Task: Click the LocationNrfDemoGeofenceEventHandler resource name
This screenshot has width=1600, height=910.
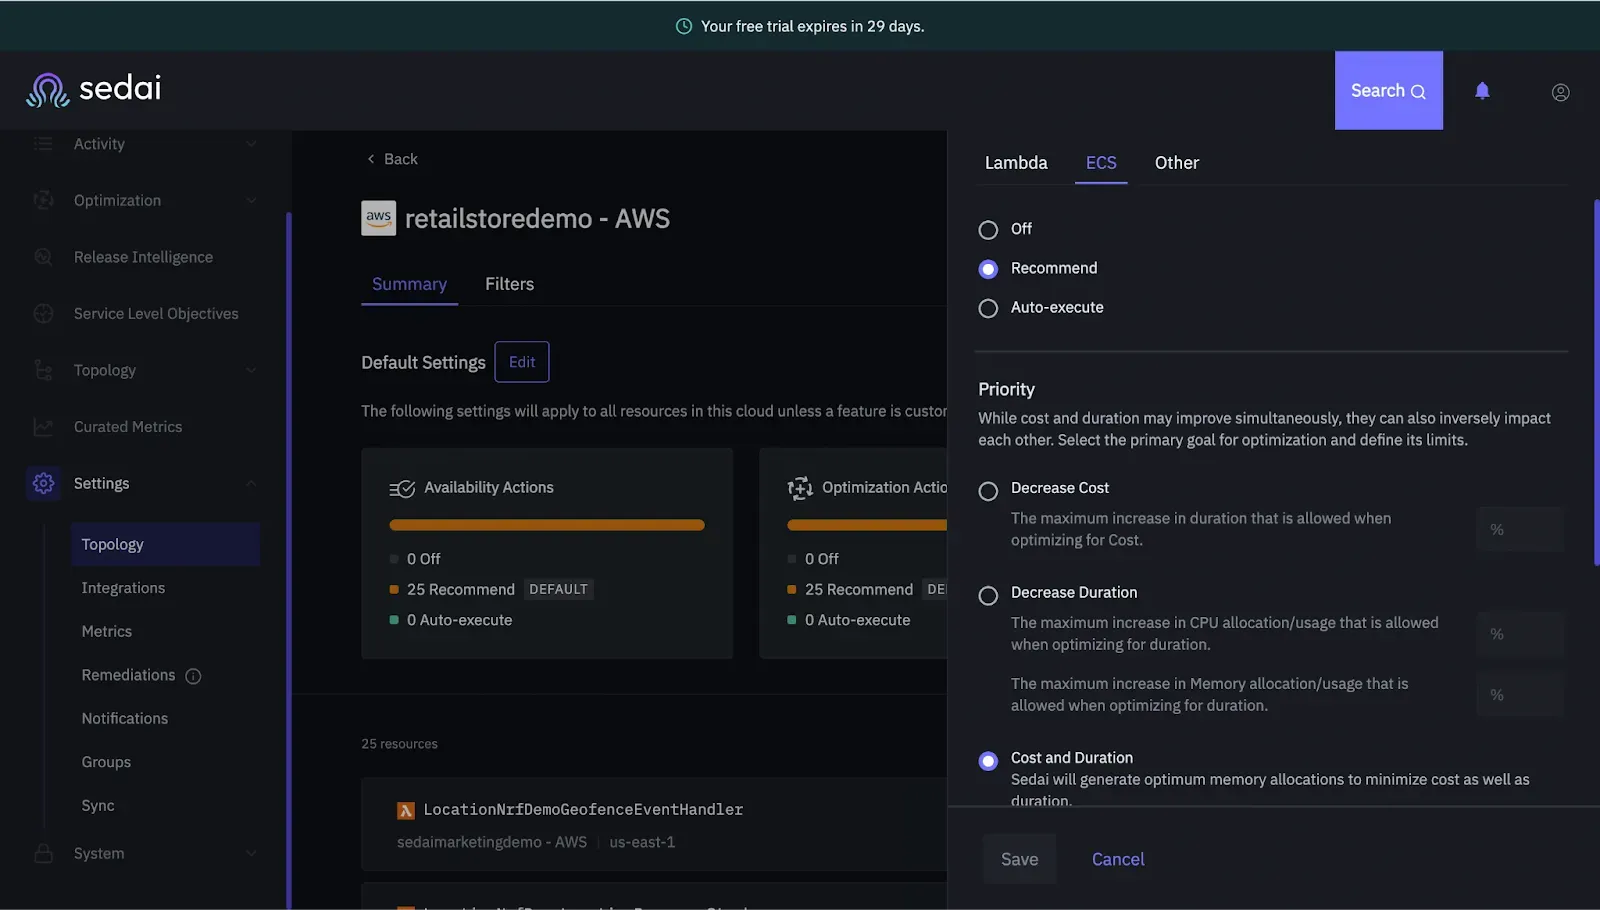Action: (583, 809)
